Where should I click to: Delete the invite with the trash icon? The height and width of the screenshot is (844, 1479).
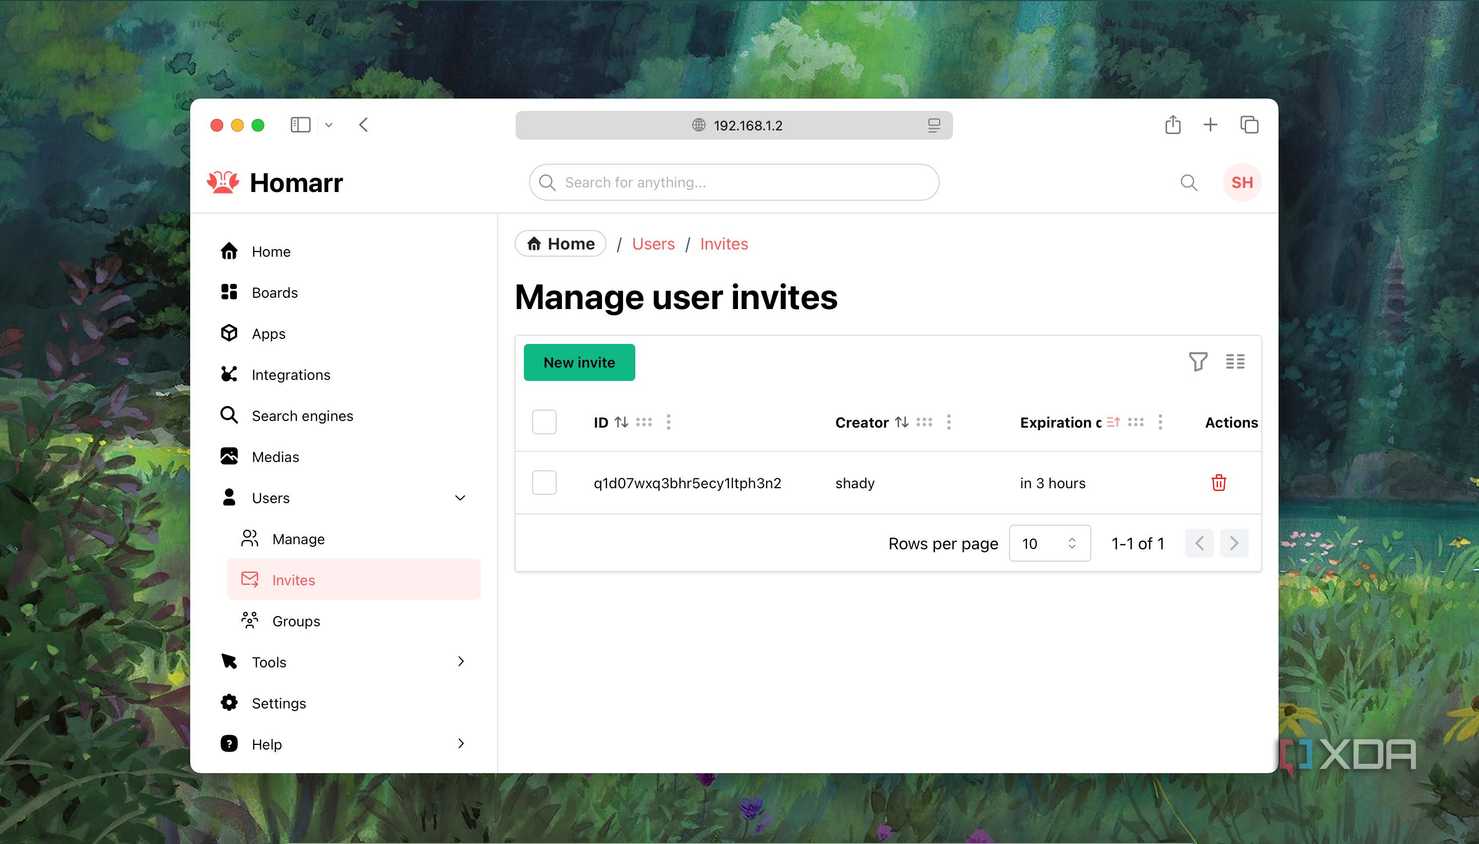click(x=1219, y=483)
